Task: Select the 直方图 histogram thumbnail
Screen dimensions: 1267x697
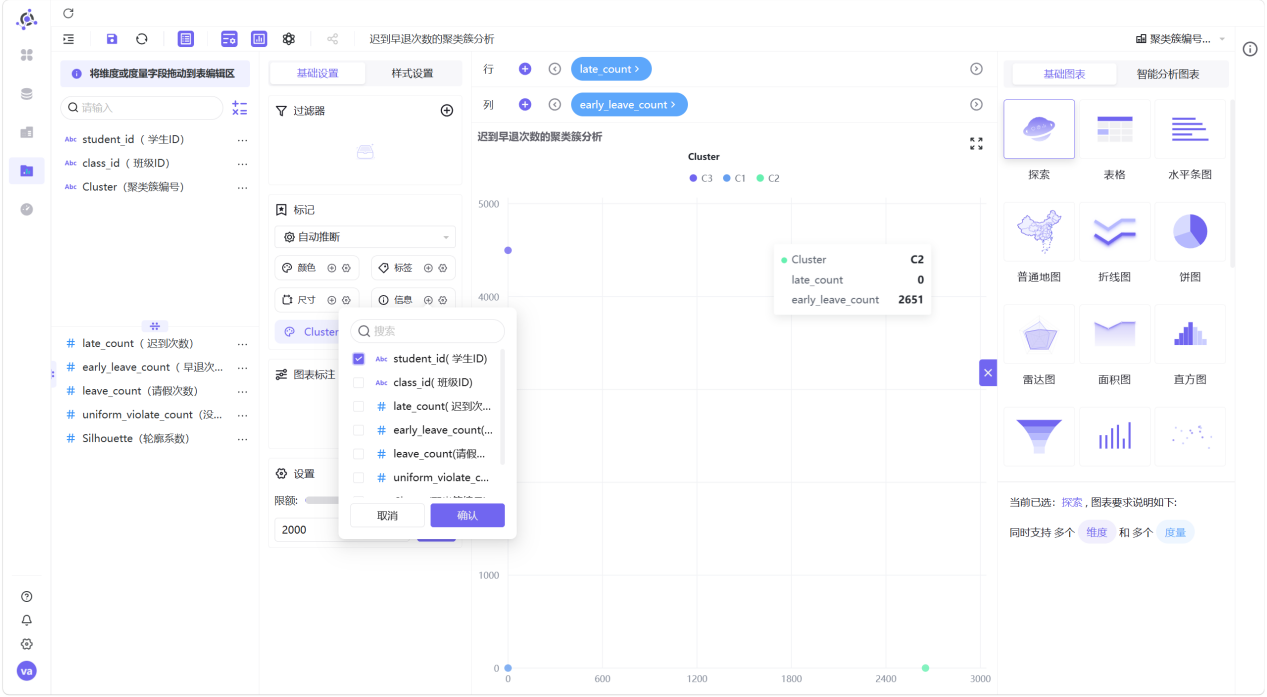Action: pos(1190,335)
